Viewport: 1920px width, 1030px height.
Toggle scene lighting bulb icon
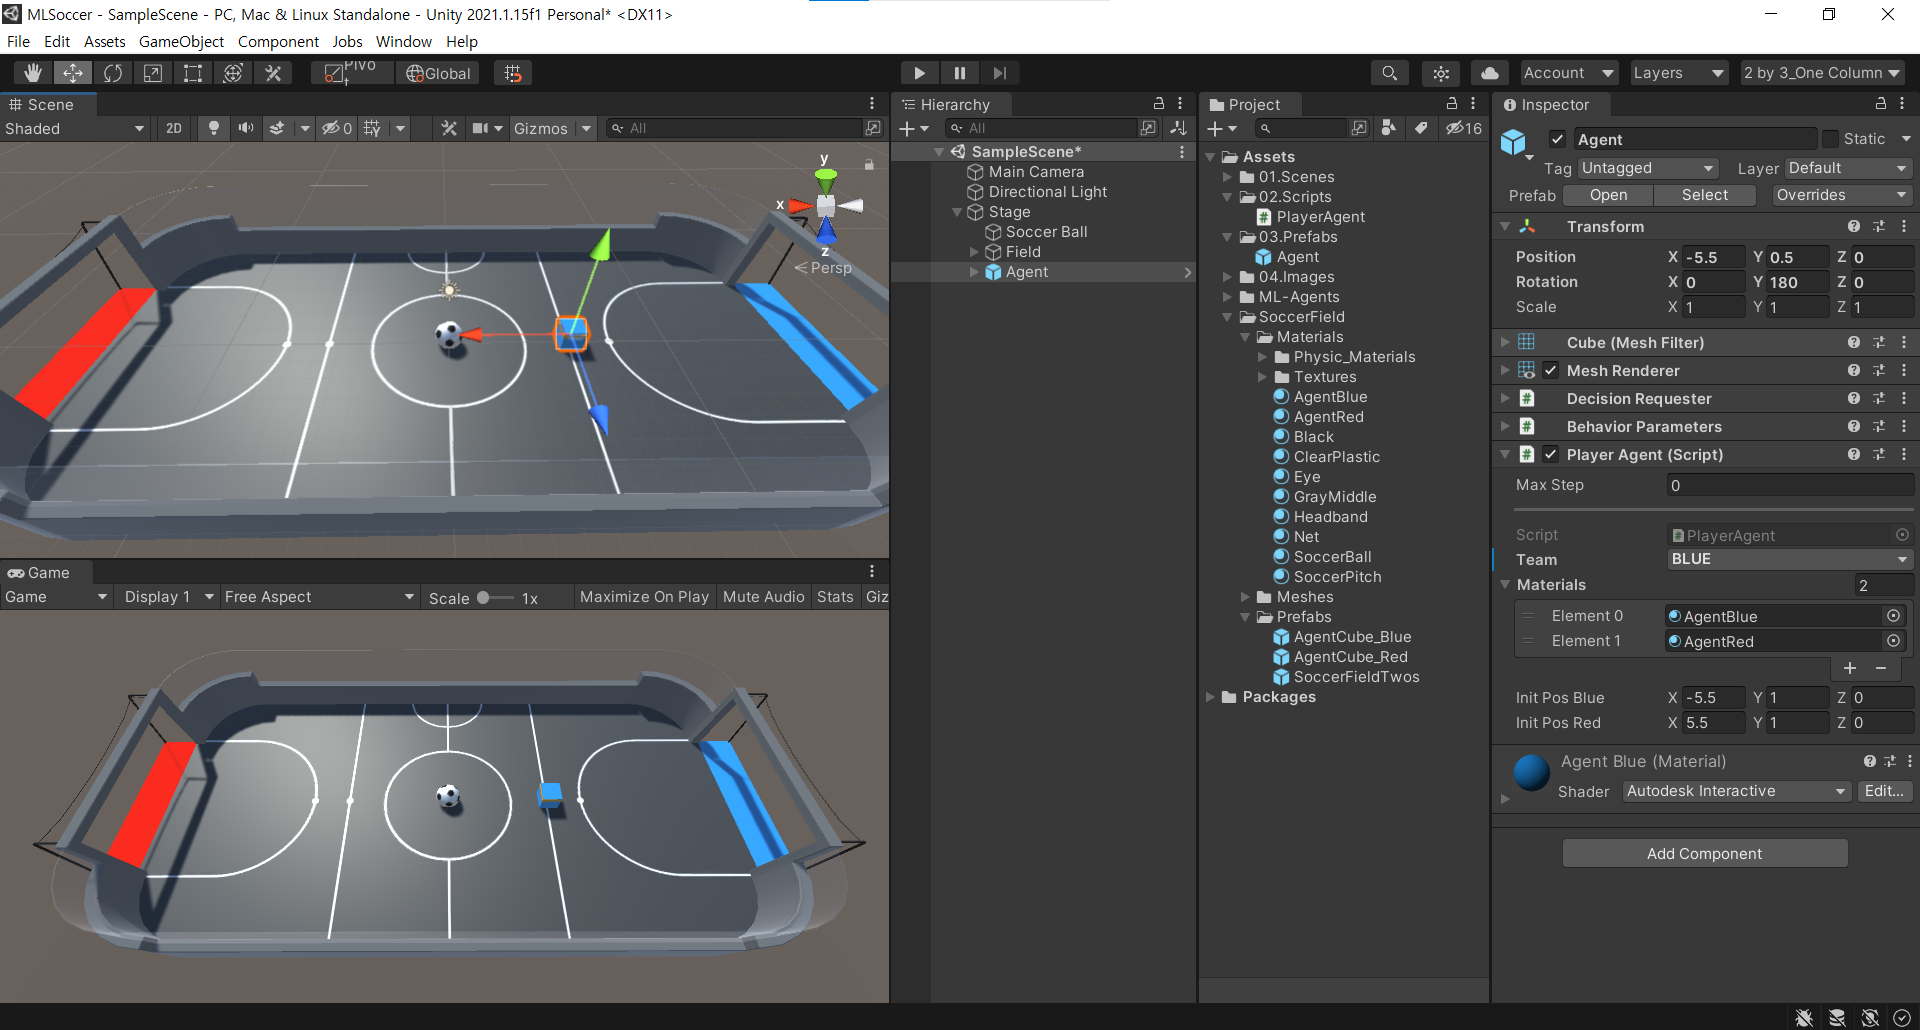[213, 128]
